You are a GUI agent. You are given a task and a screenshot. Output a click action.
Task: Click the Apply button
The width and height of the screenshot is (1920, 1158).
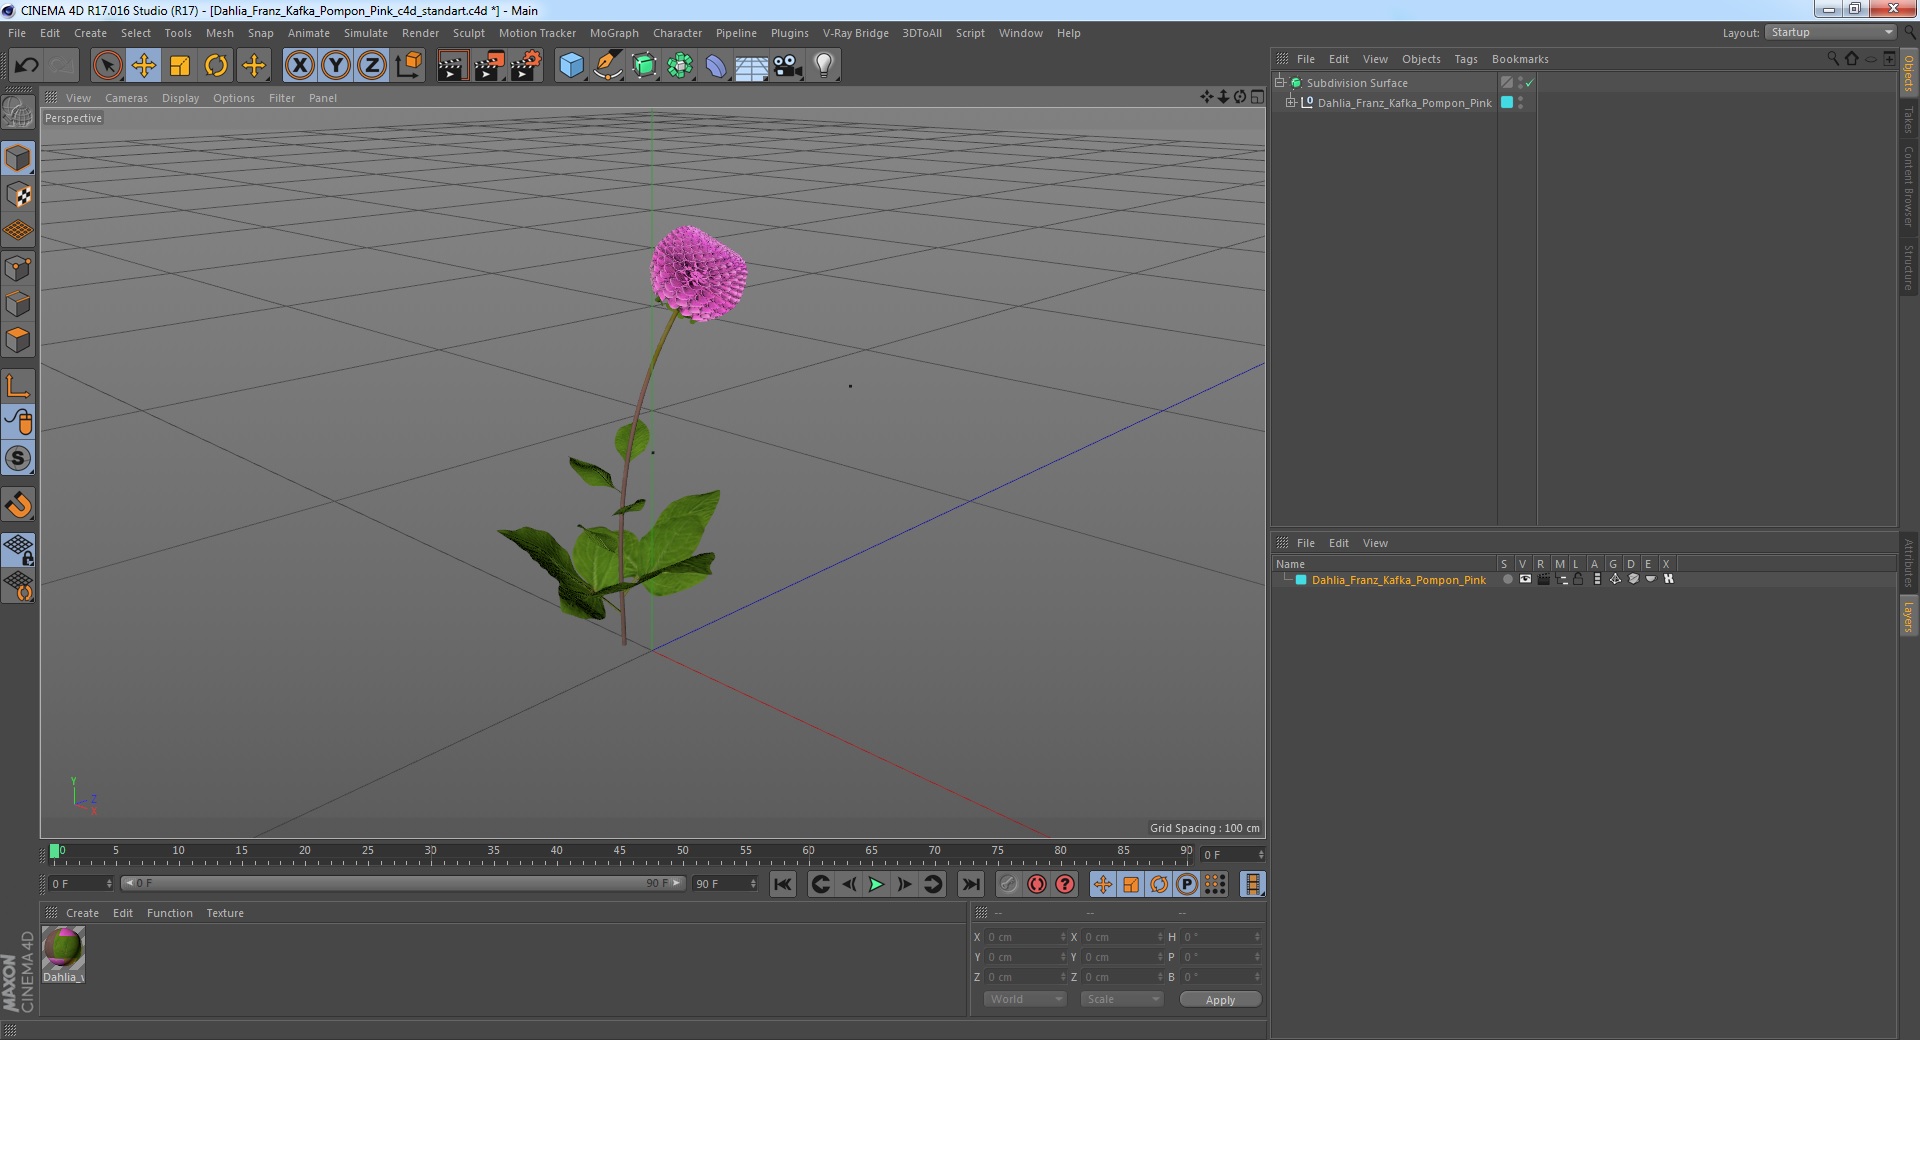pos(1220,1000)
